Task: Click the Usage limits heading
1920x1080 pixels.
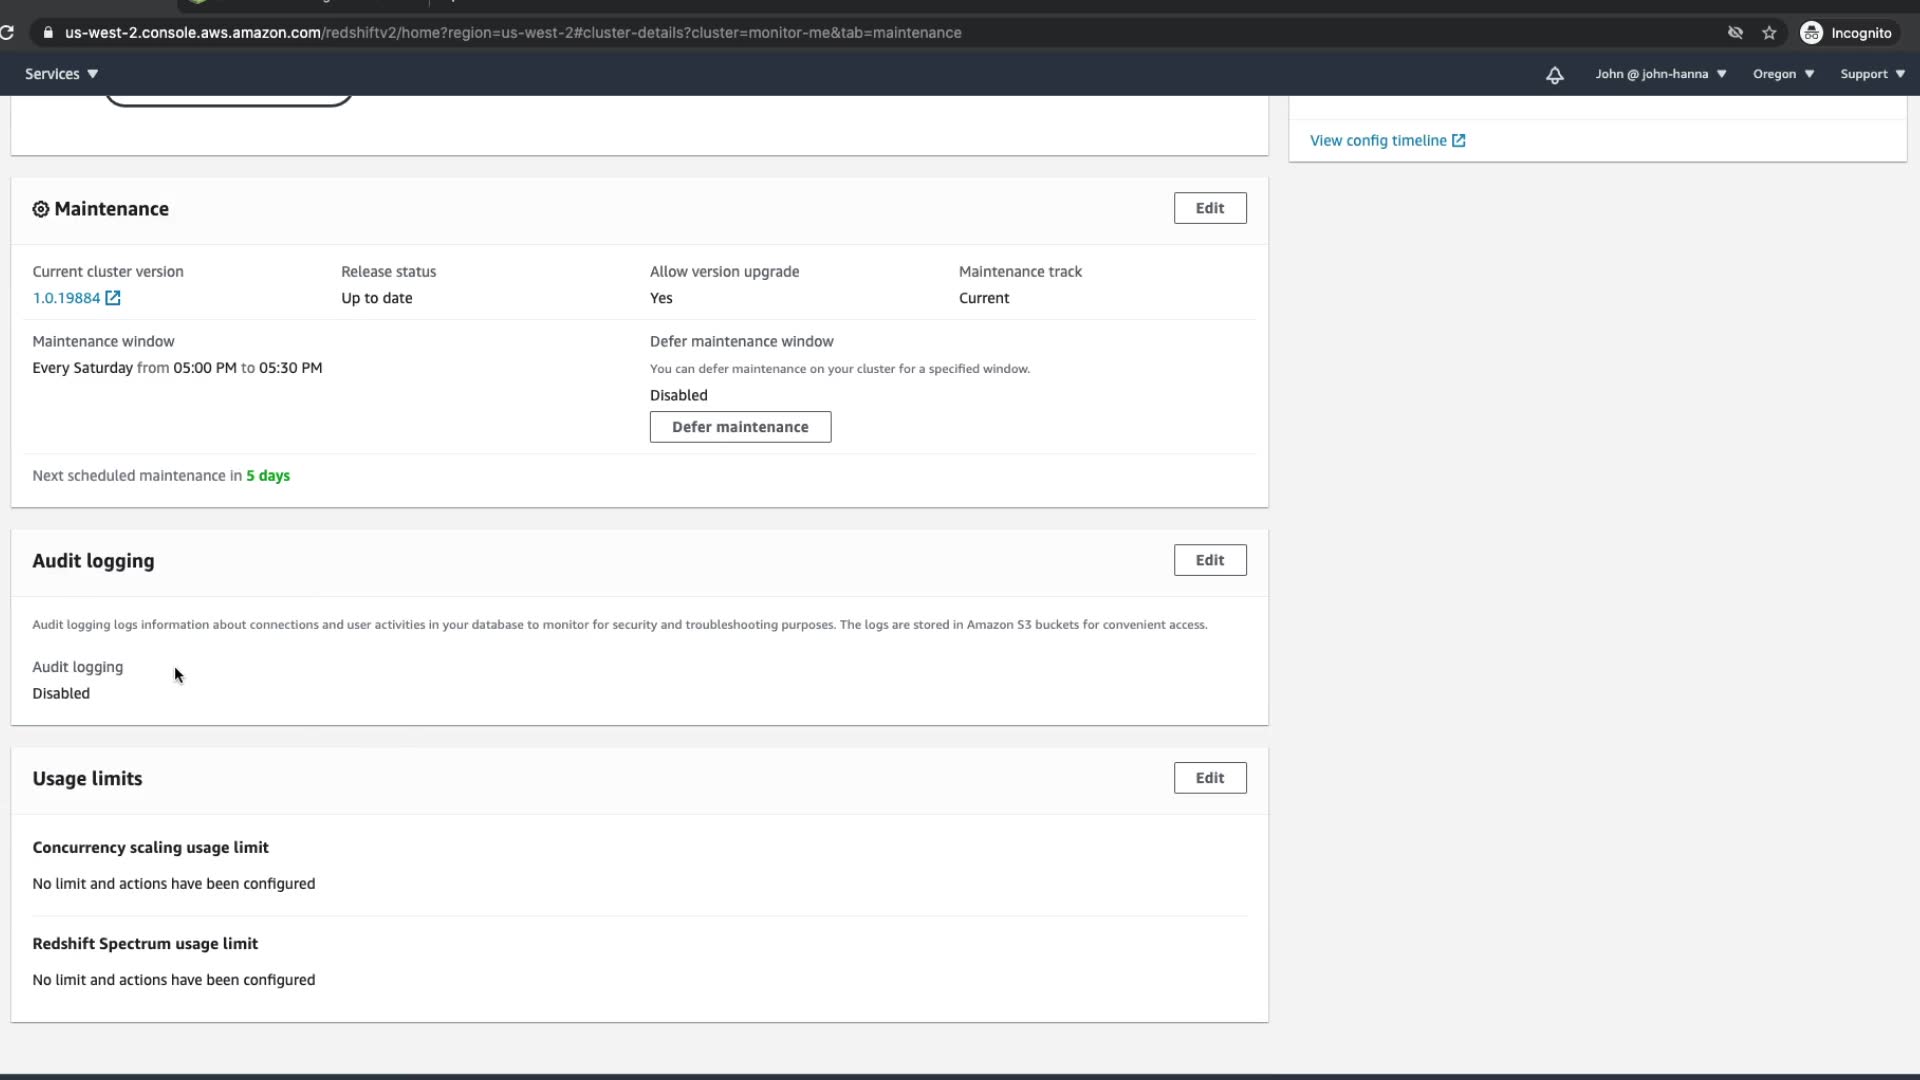Action: coord(87,779)
